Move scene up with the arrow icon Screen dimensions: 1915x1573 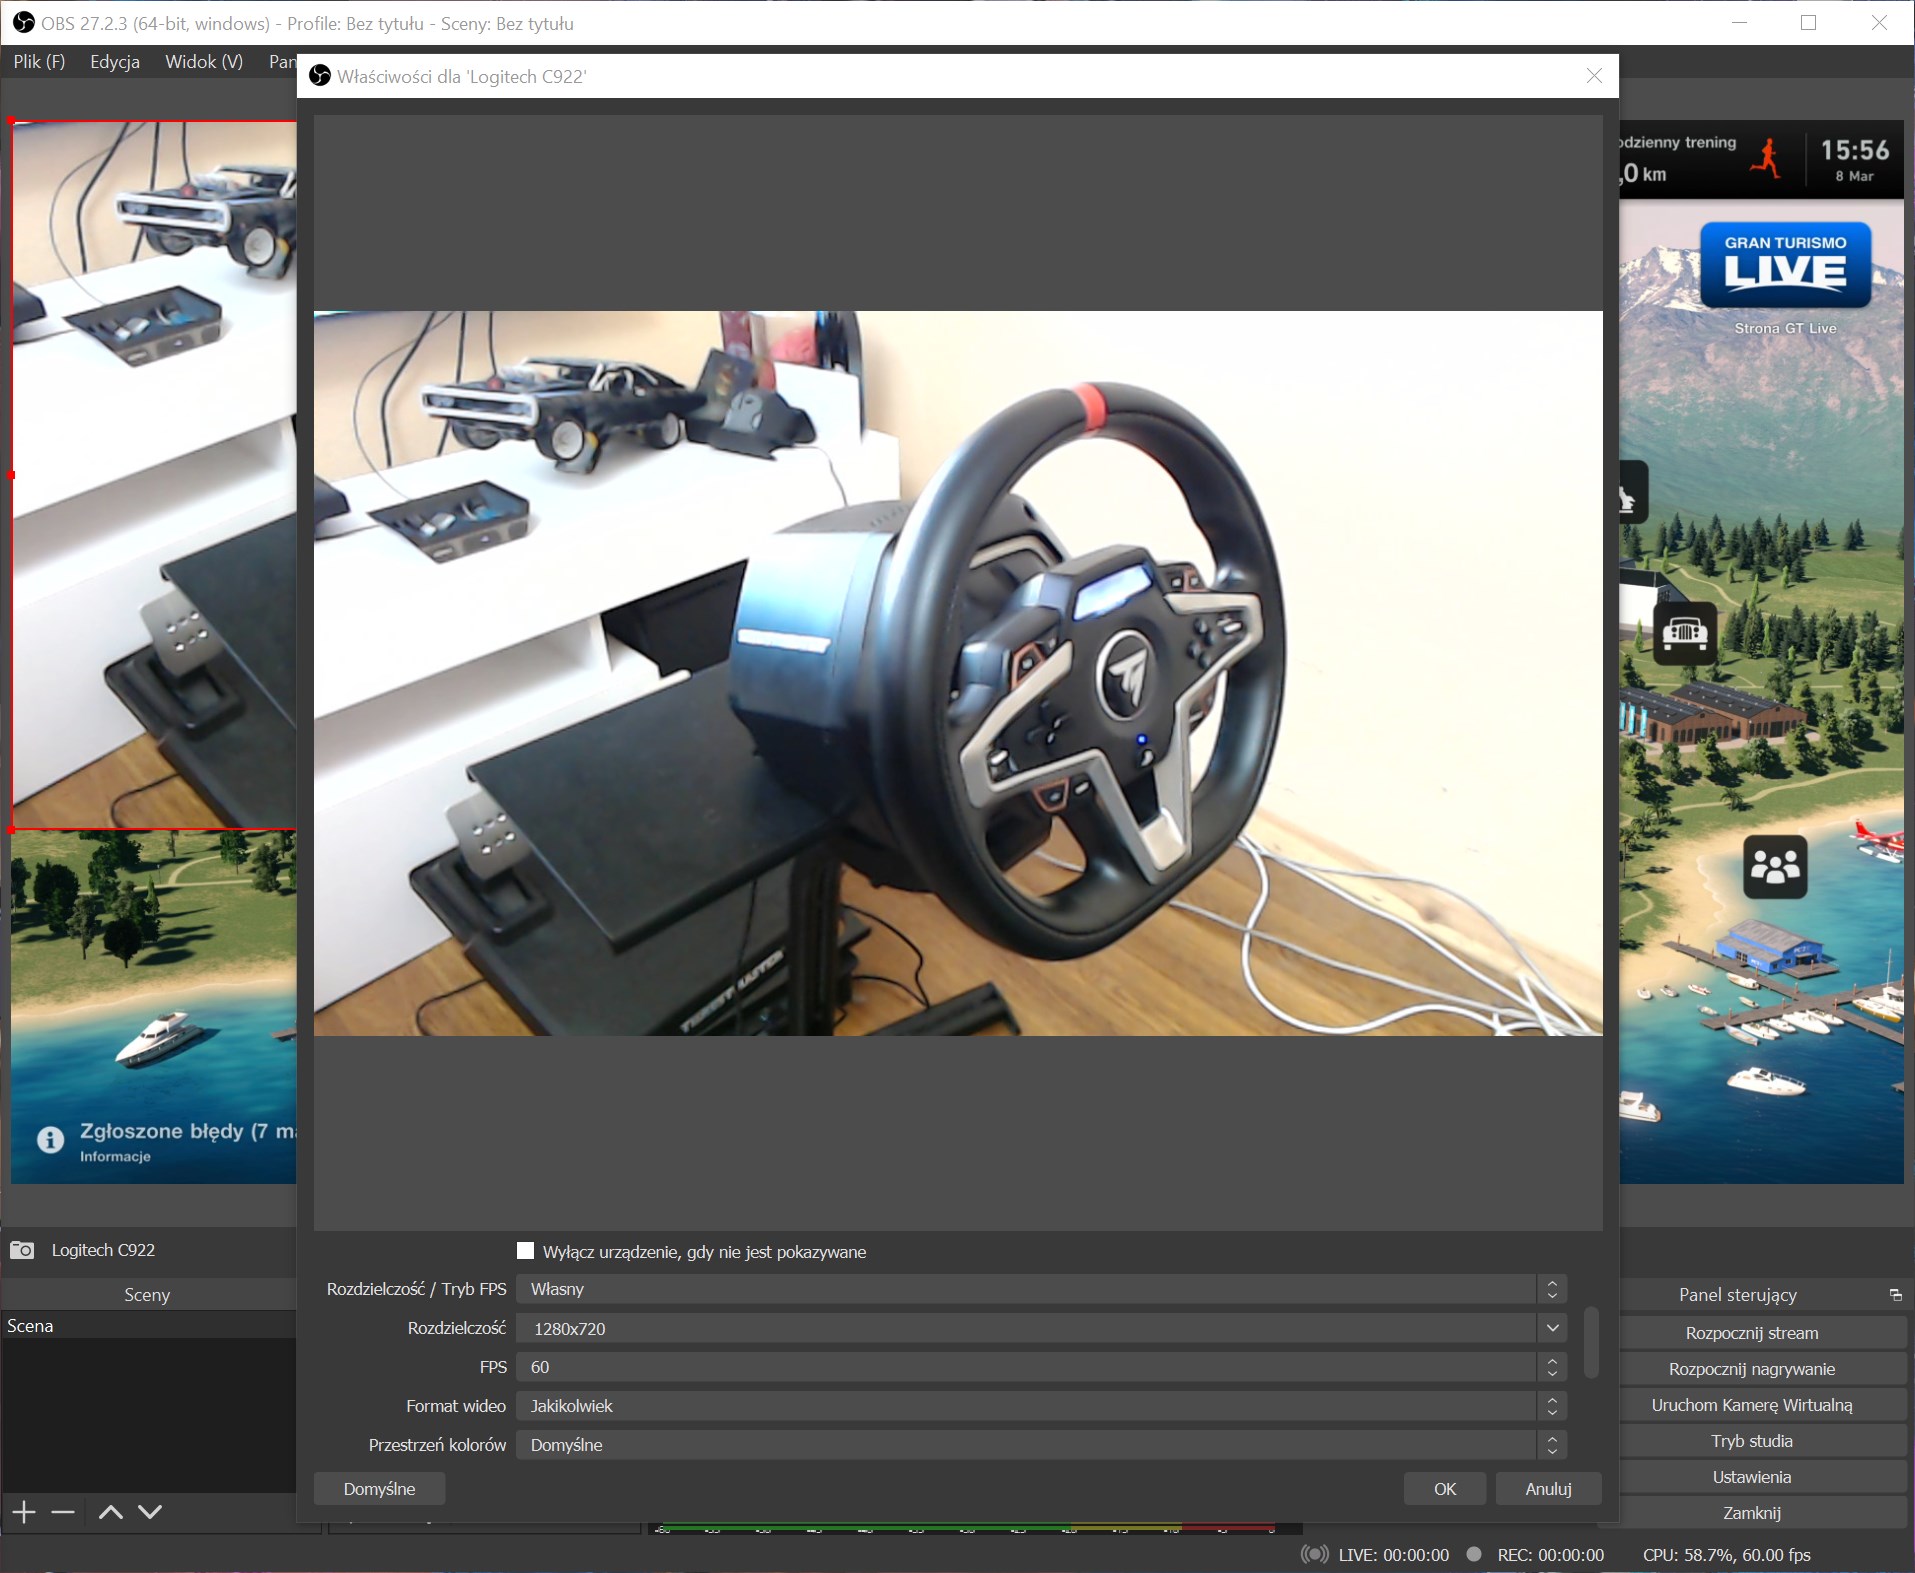[111, 1512]
